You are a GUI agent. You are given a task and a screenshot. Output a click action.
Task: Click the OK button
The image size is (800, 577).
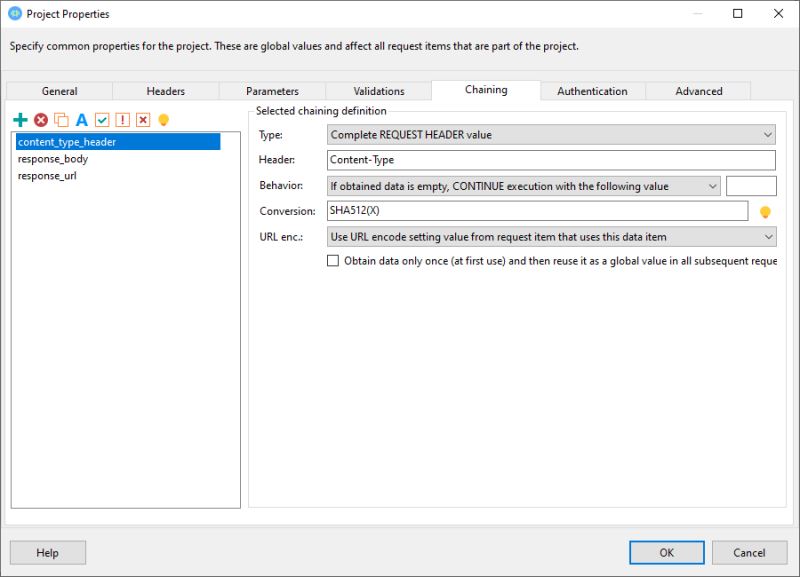click(667, 553)
